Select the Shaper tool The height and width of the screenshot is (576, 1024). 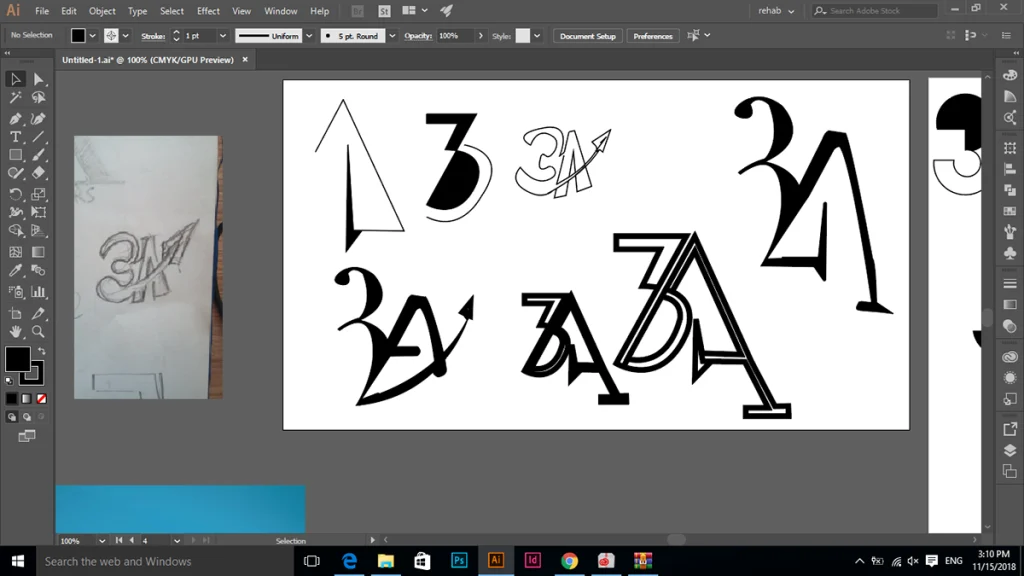tap(15, 174)
